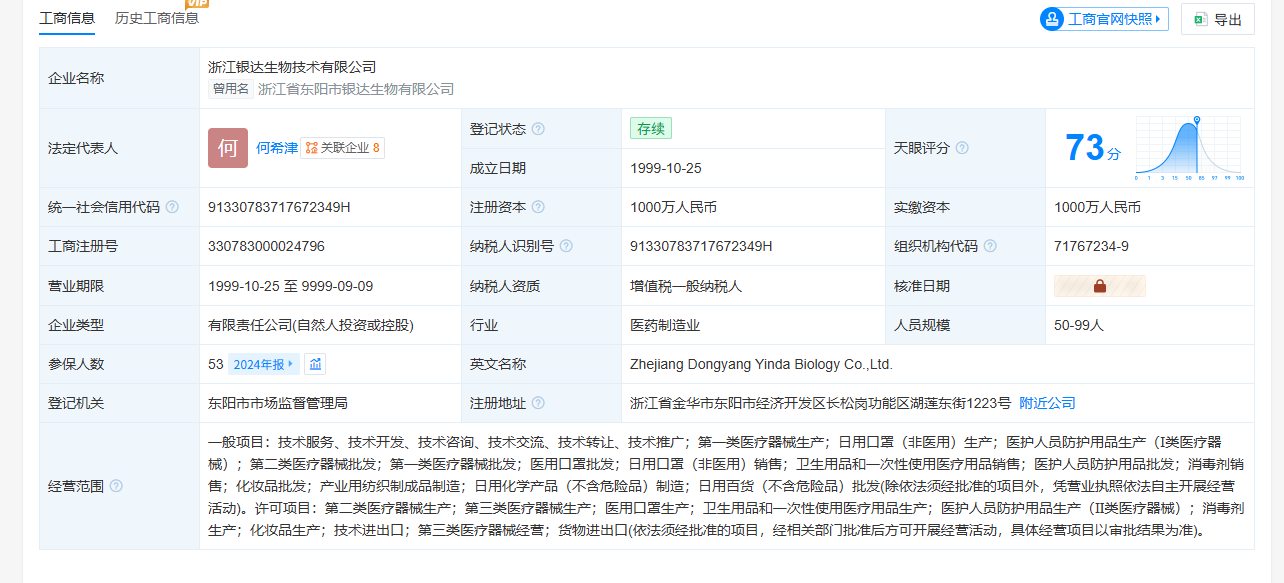
Task: Click the Excel icon in 导出 button
Action: (1200, 19)
